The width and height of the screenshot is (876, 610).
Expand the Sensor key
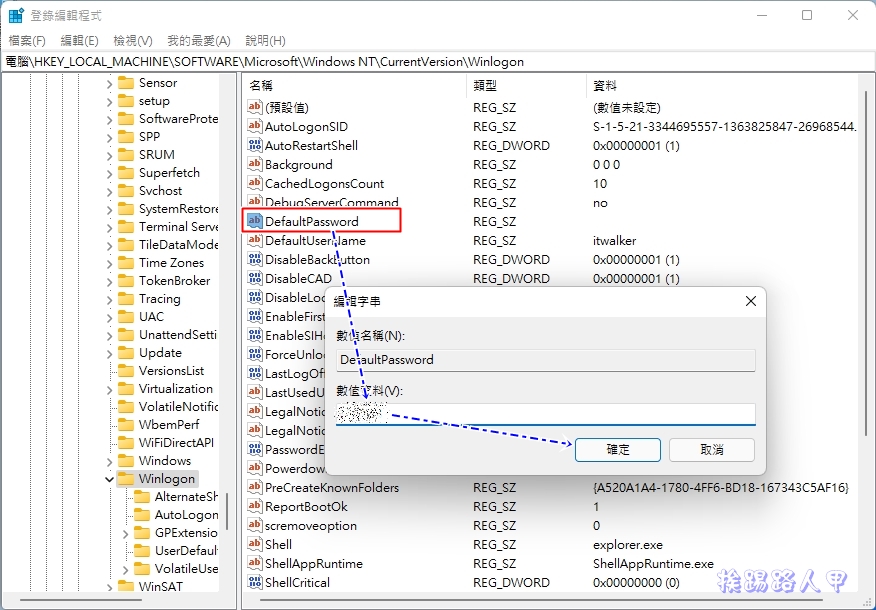[x=110, y=84]
